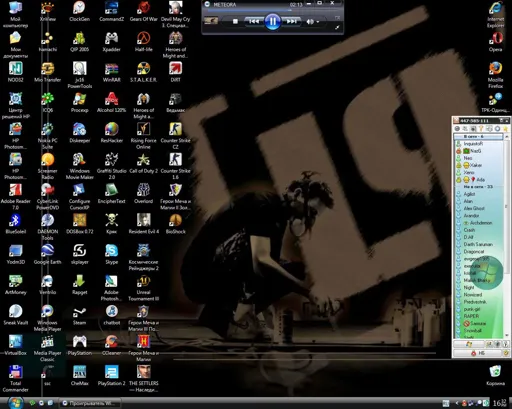Screen dimensions: 512x409
Task: Launch Adobe Reader 7.0 icon
Action: pyautogui.click(x=15, y=197)
